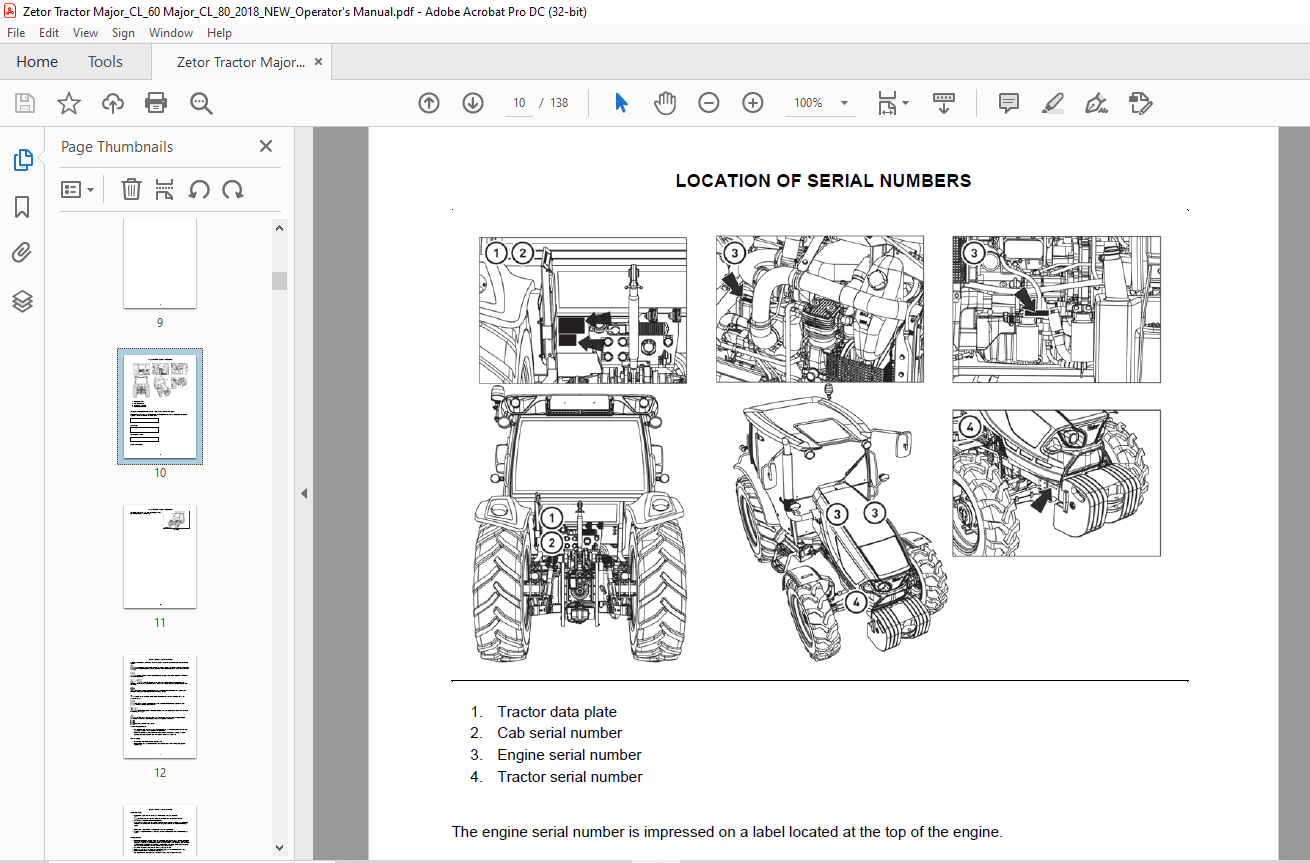
Task: Open the Find text magnifier tool
Action: click(x=201, y=103)
